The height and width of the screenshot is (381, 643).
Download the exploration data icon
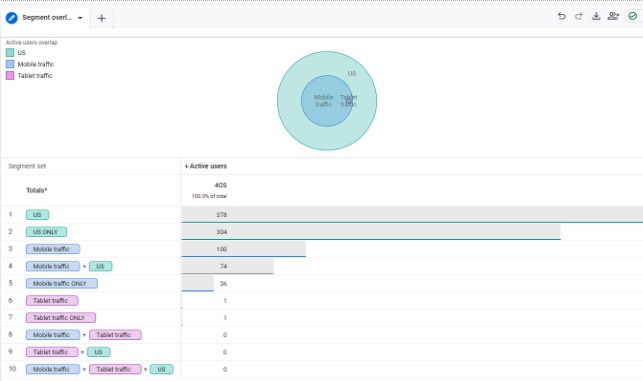(x=596, y=16)
